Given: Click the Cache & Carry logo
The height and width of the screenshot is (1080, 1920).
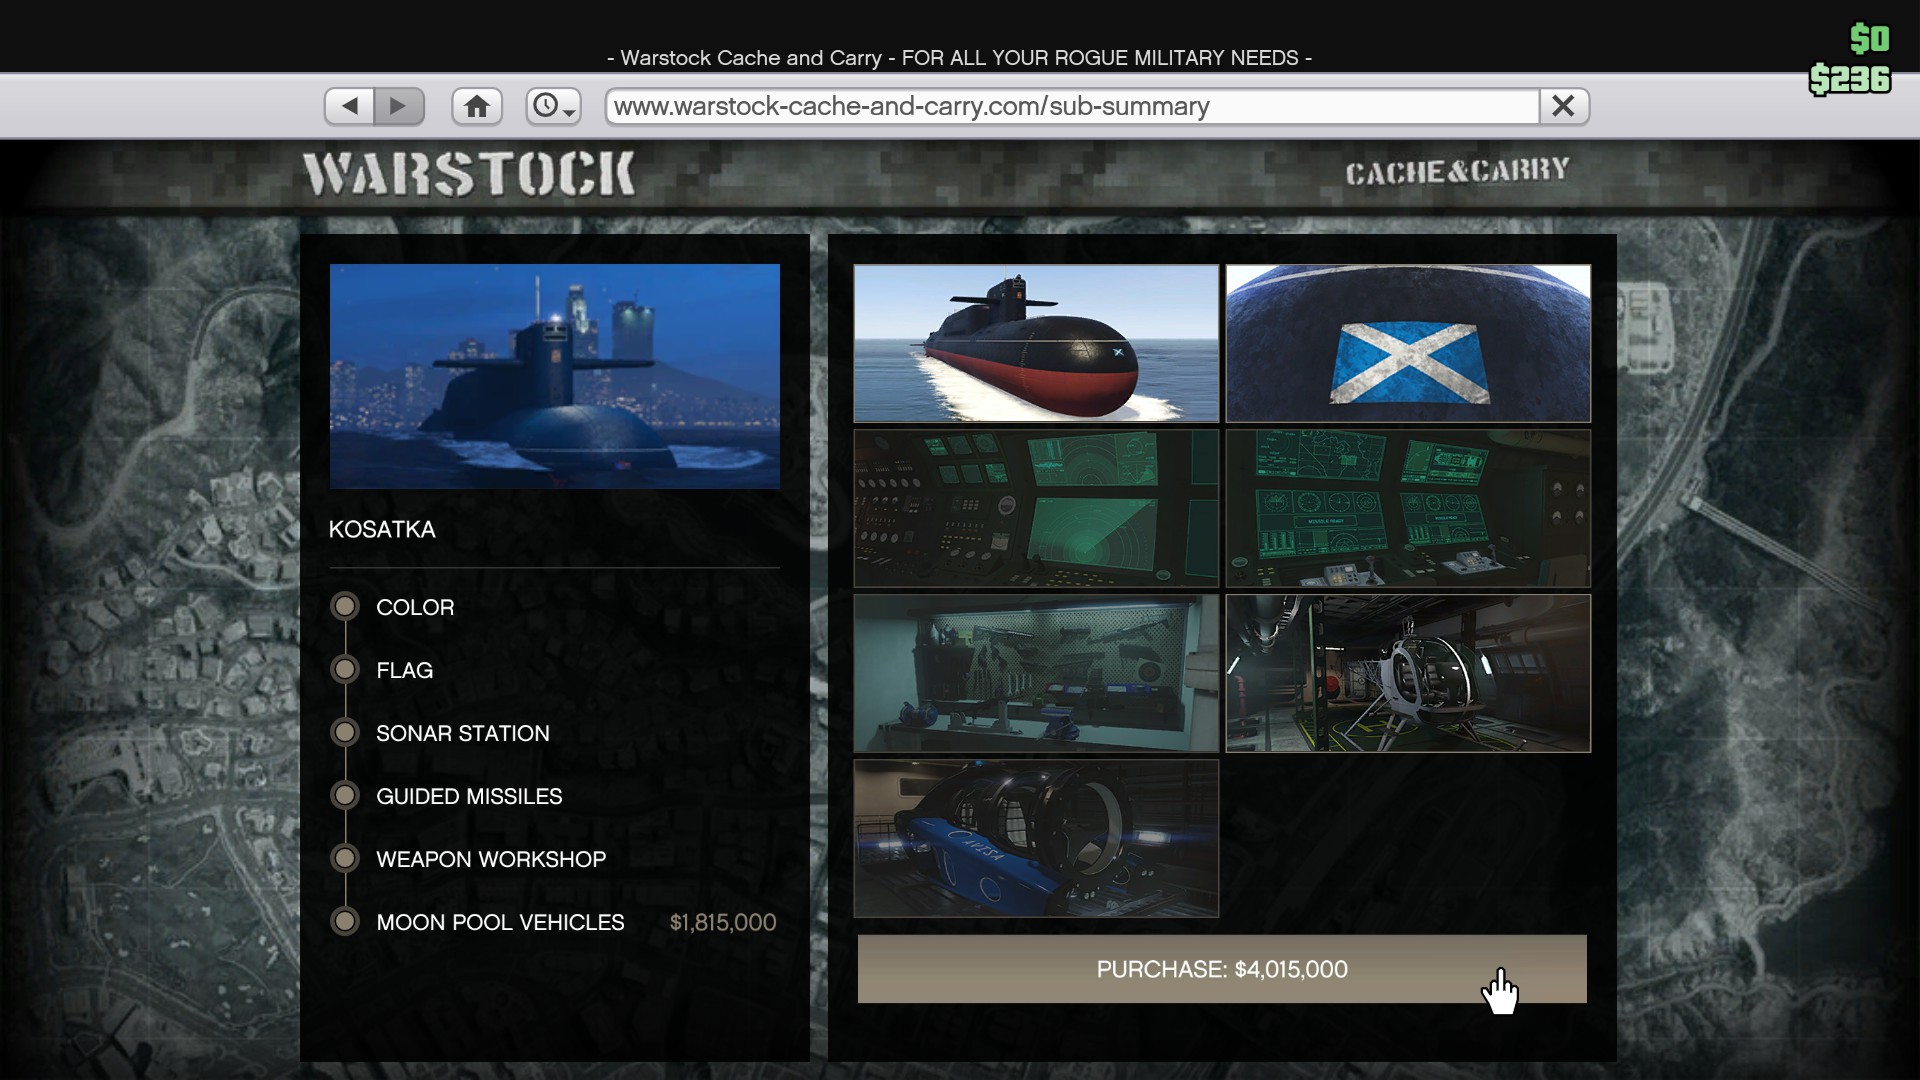Looking at the screenshot, I should point(1457,172).
